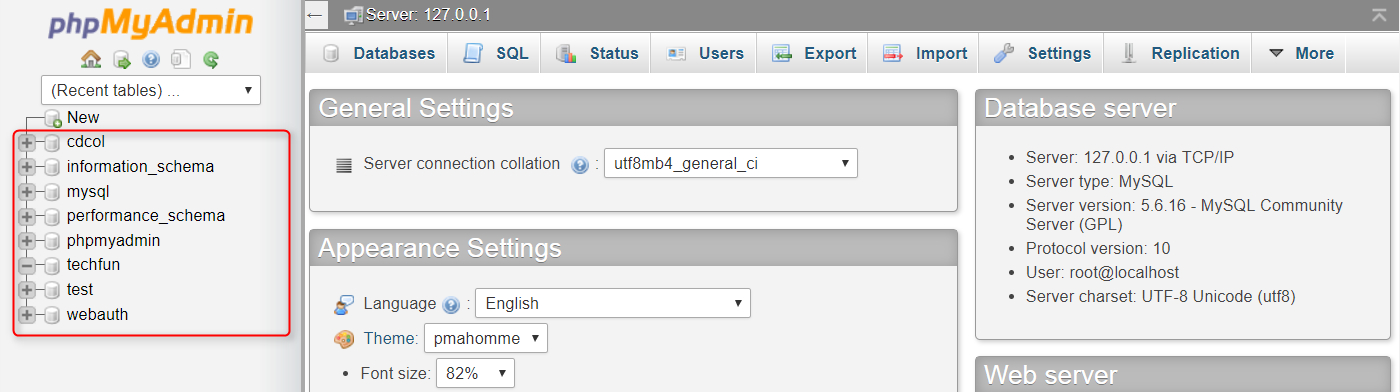Click the 'Protocol version: 10' text
The image size is (1400, 392).
(x=1098, y=248)
